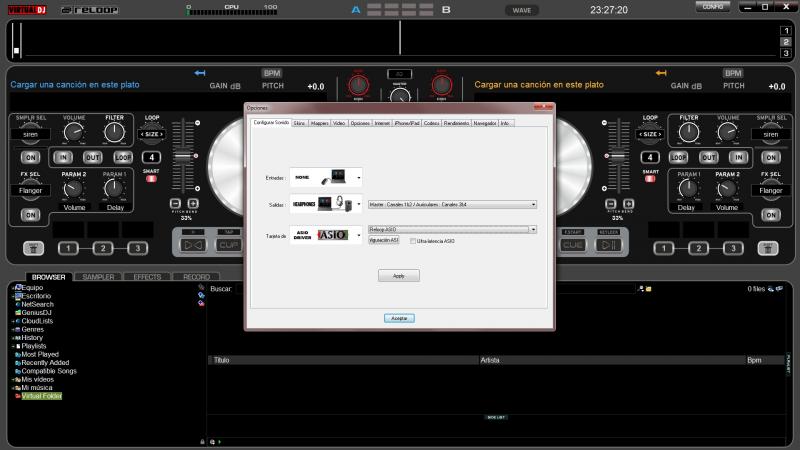
Task: Select waveform view number 3
Action: (786, 53)
